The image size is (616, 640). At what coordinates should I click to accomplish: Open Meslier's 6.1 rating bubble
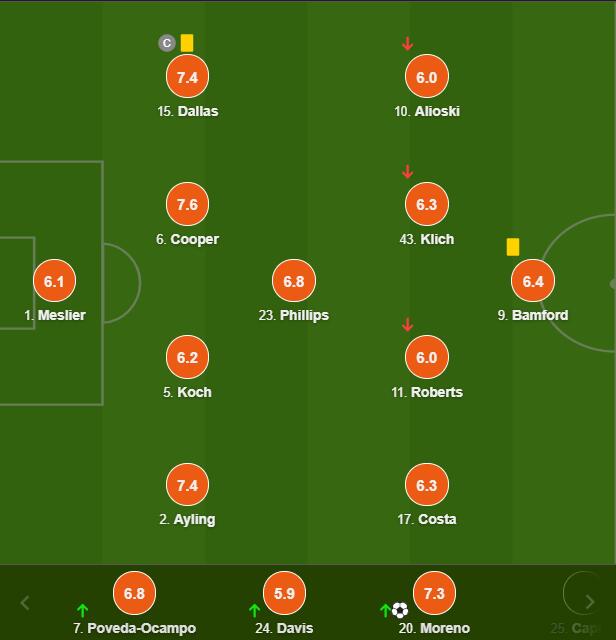point(54,281)
